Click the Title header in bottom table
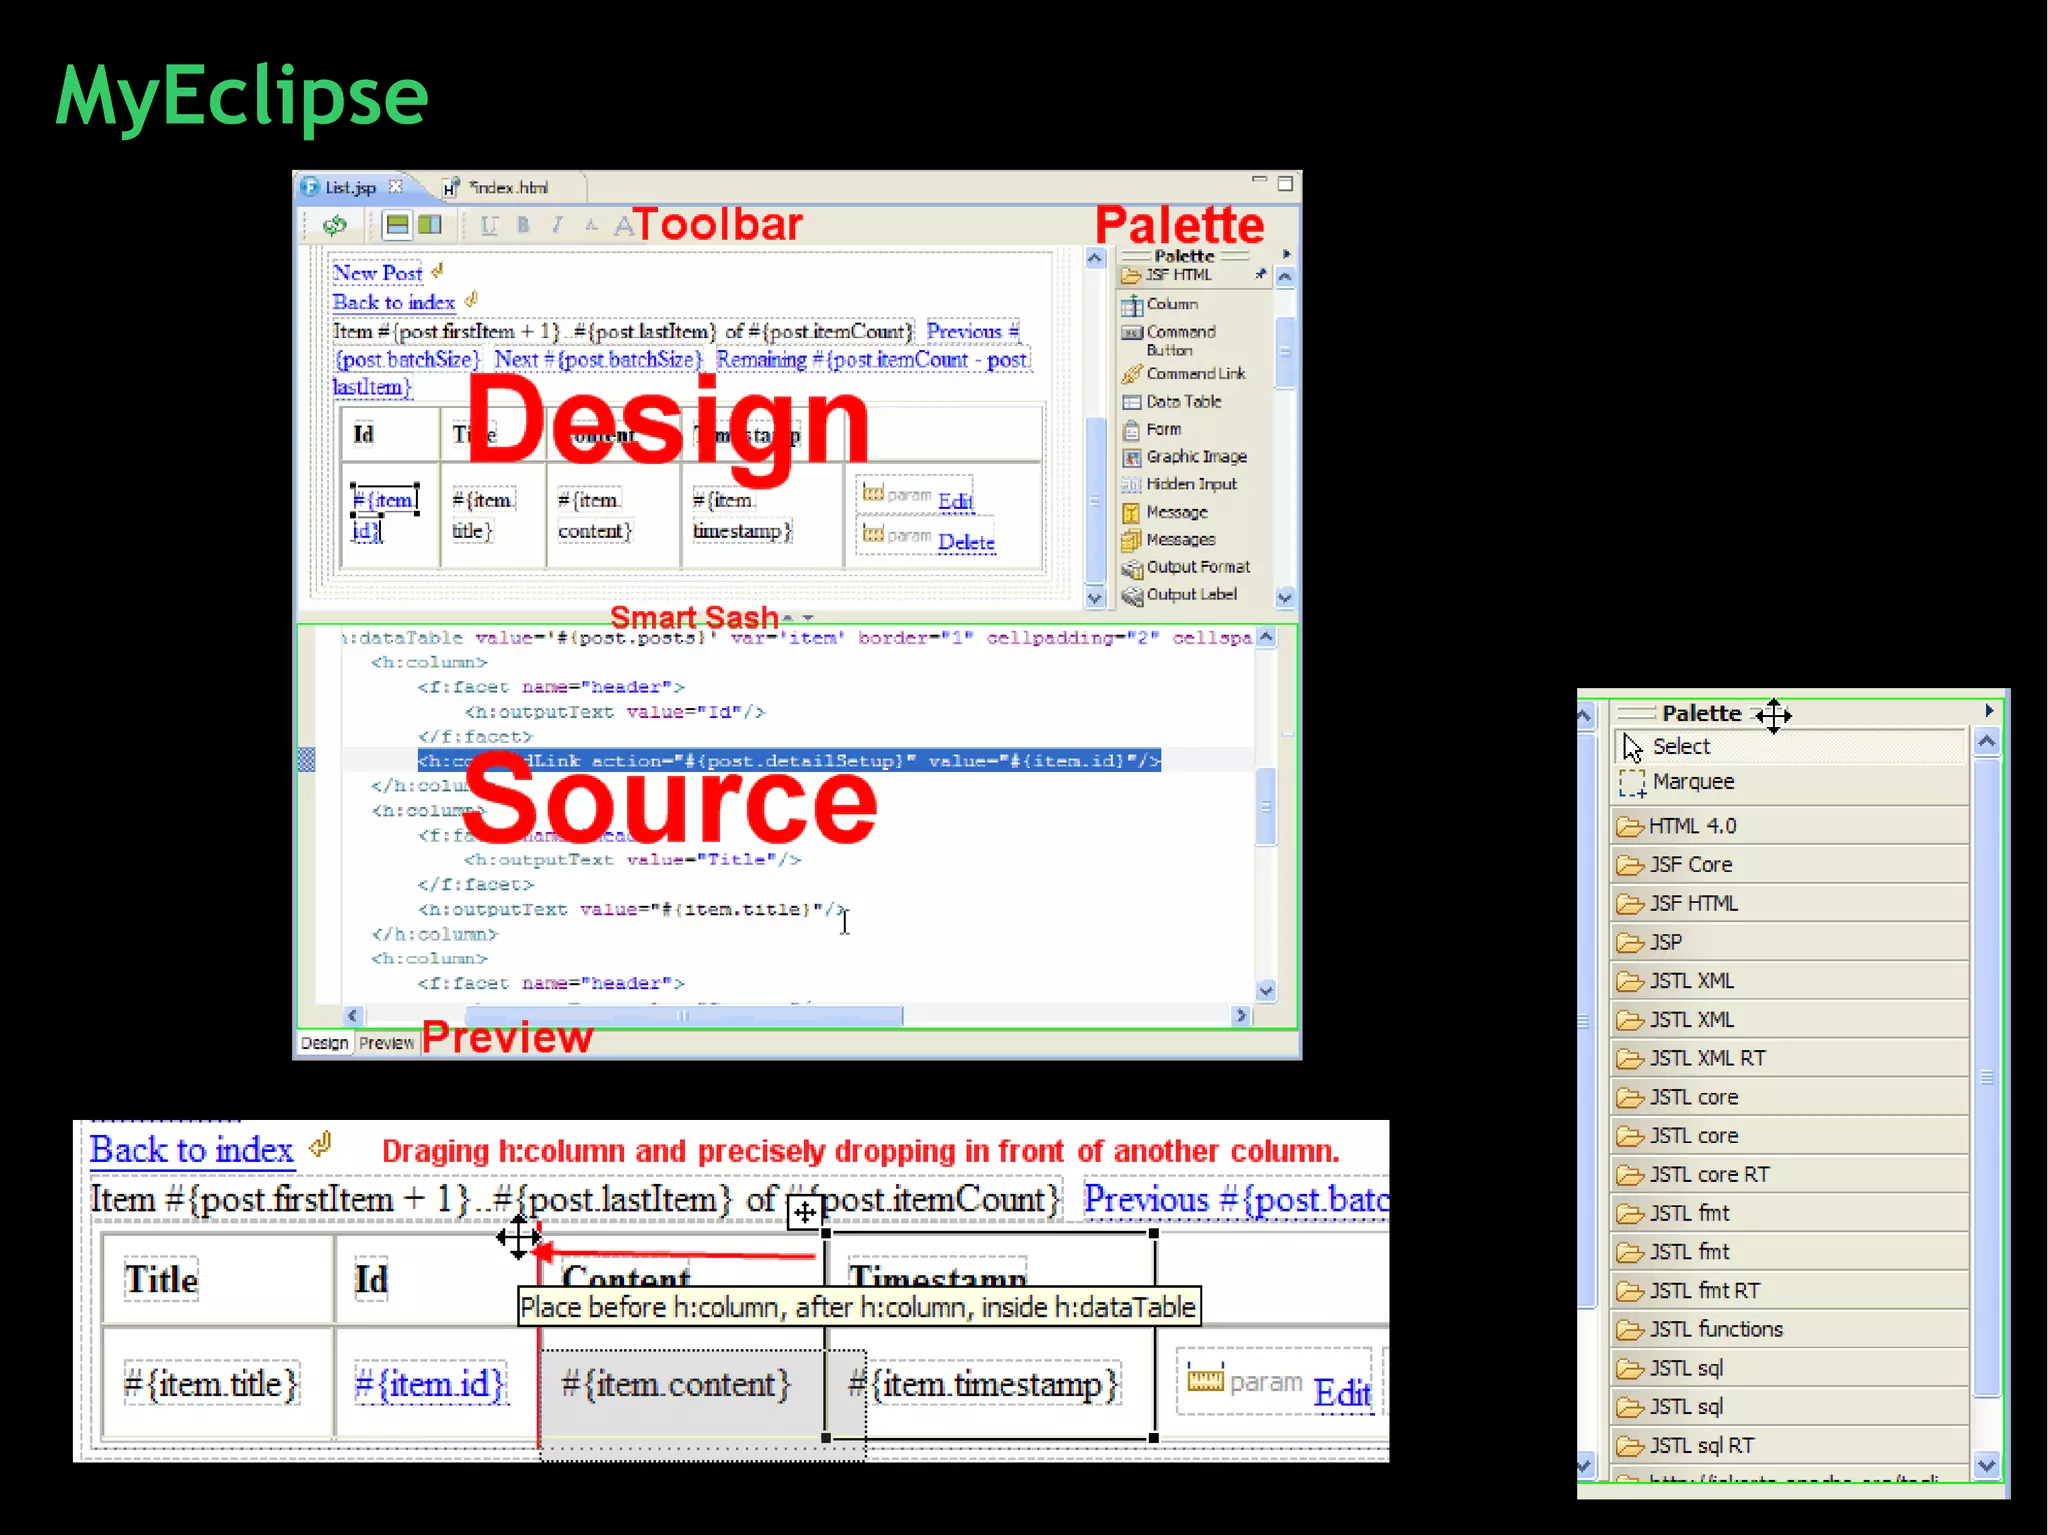Image resolution: width=2048 pixels, height=1535 pixels. click(161, 1279)
